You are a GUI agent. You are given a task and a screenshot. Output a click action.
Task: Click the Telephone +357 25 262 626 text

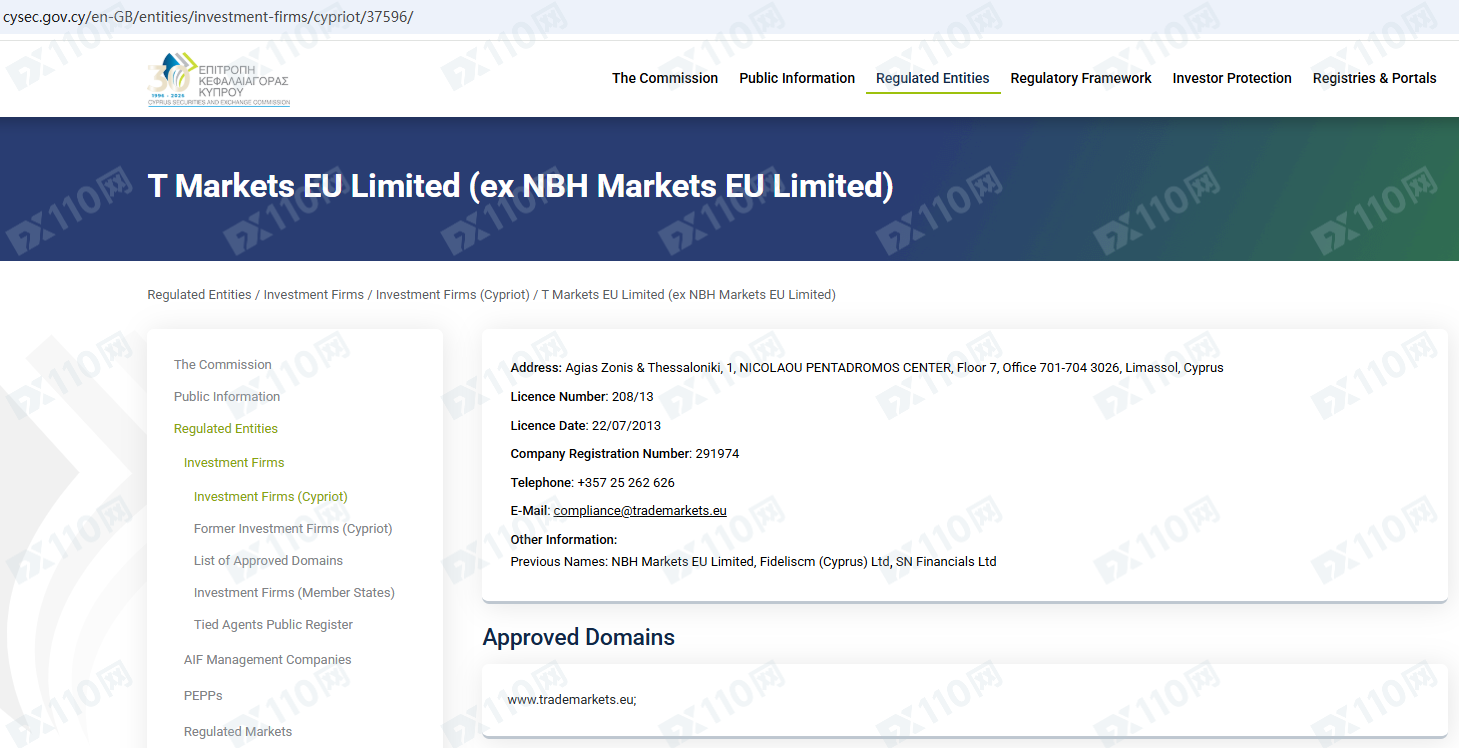[593, 483]
